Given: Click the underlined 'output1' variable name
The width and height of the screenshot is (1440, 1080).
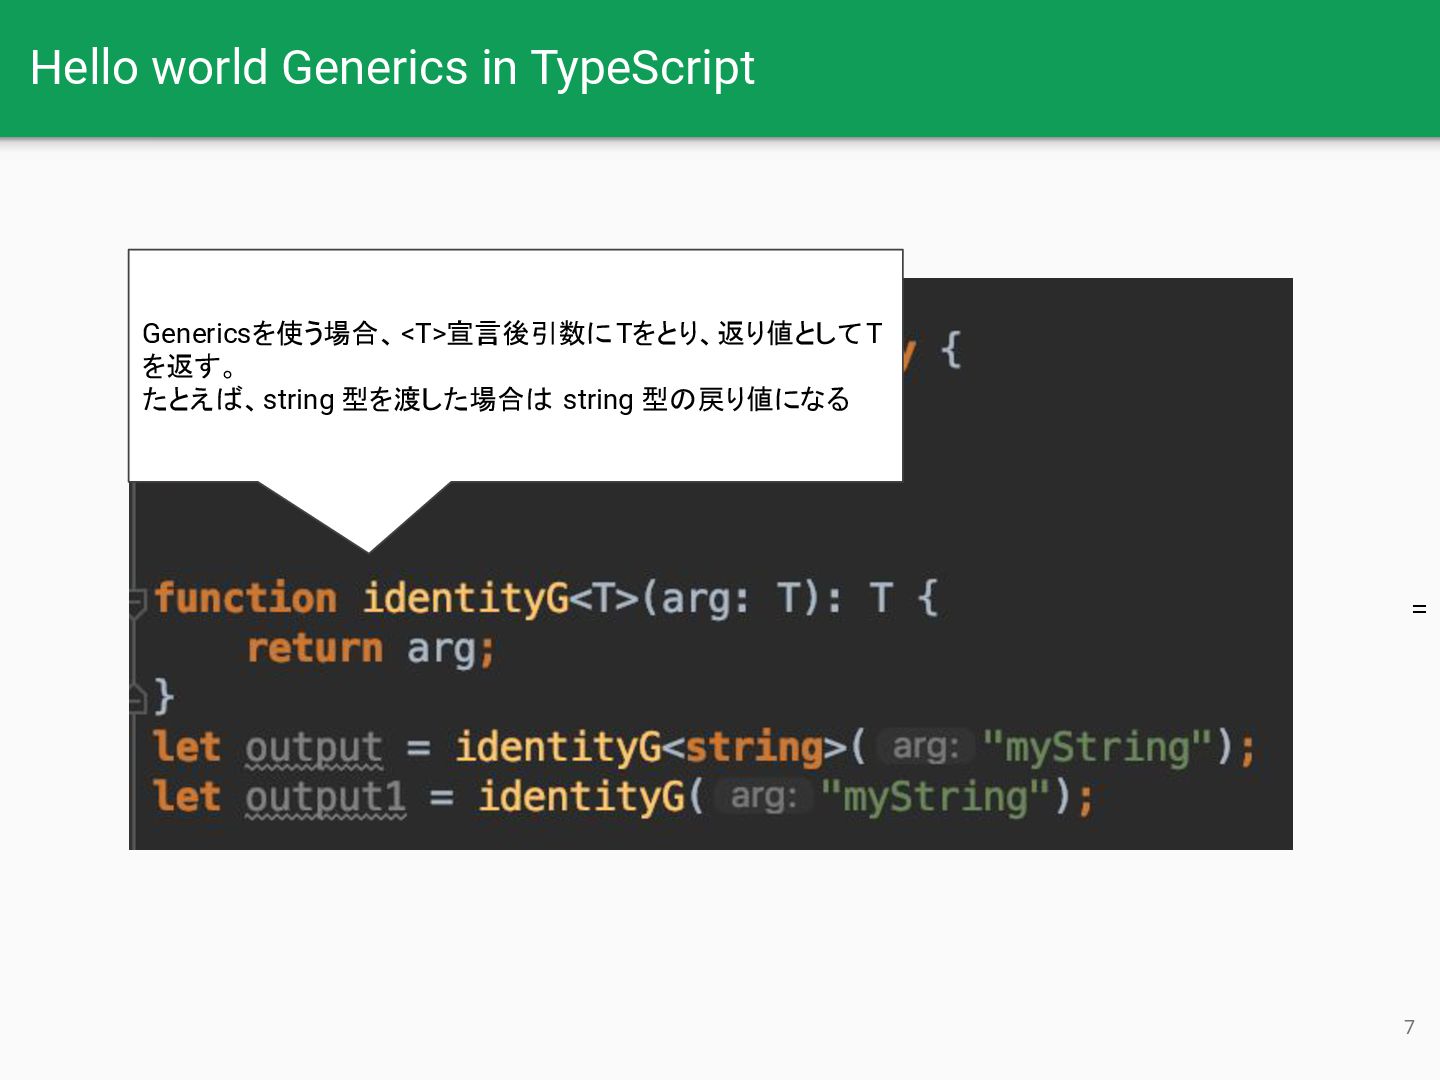Looking at the screenshot, I should pyautogui.click(x=326, y=797).
